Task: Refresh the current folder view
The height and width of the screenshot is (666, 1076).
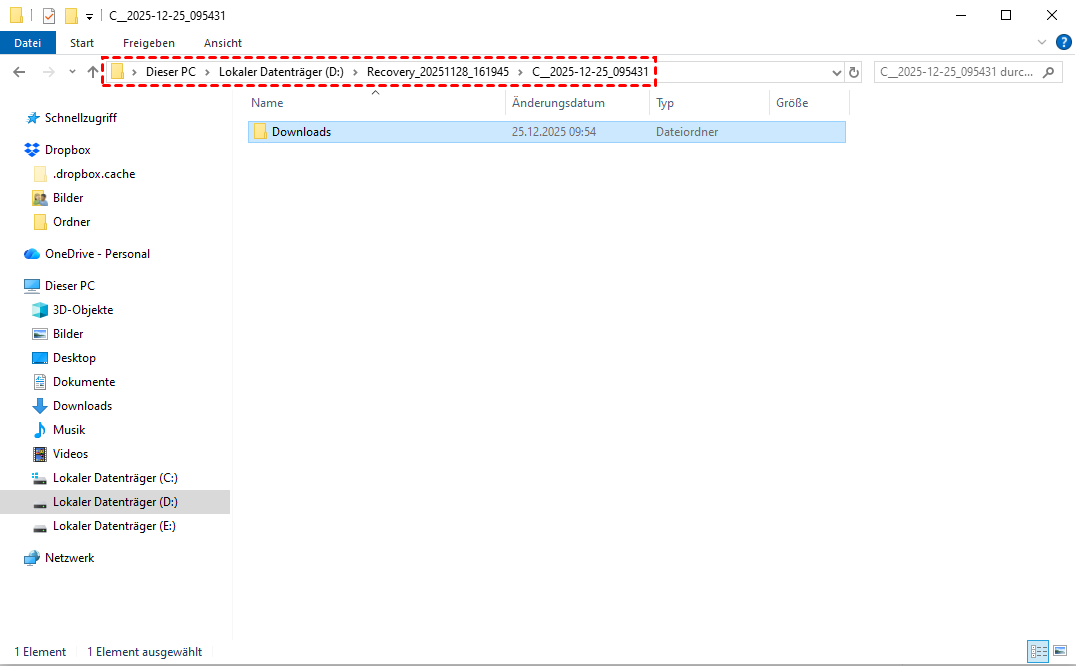Action: (853, 72)
